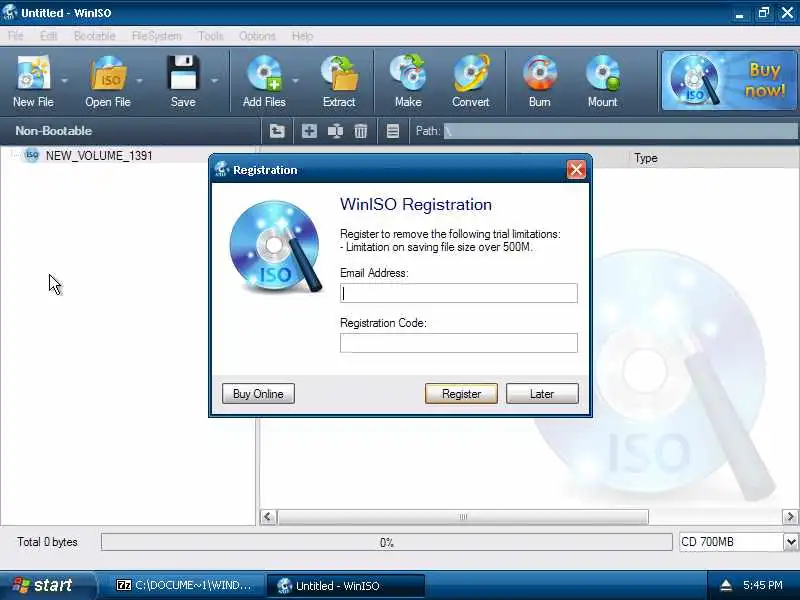This screenshot has width=800, height=600.
Task: Open the File menu
Action: (16, 36)
